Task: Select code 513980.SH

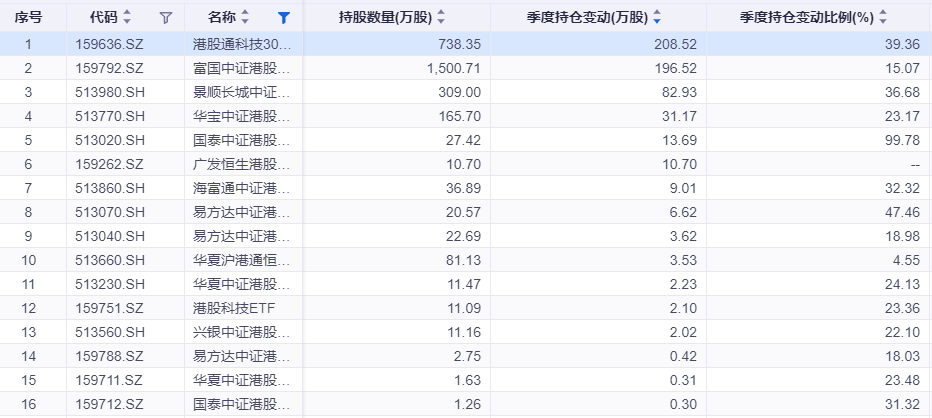Action: [110, 92]
